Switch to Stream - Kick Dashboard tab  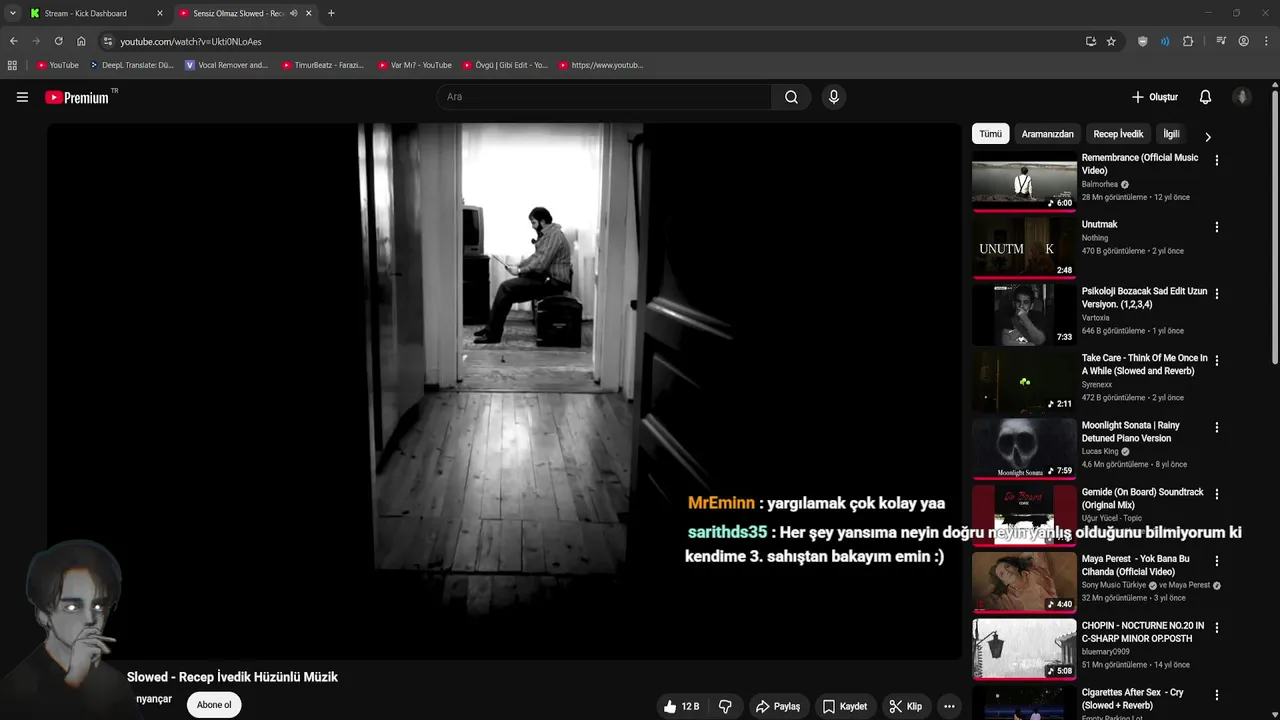click(x=85, y=13)
